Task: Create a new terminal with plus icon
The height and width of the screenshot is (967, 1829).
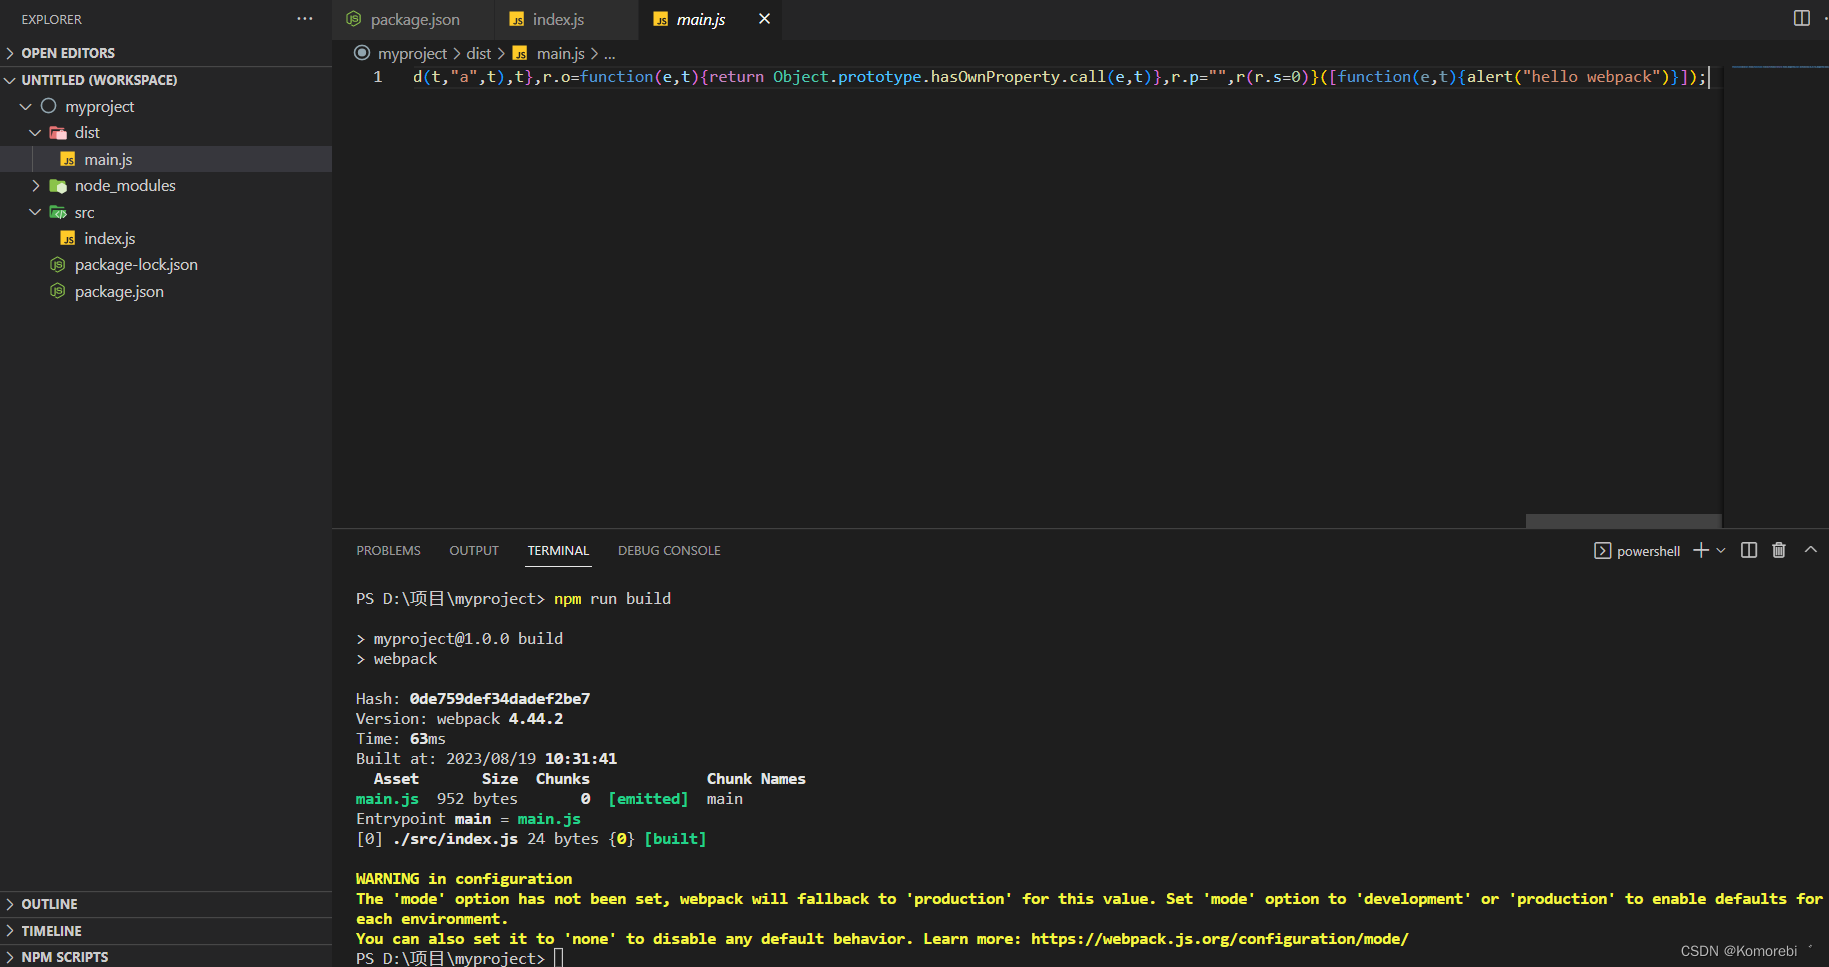Action: click(x=1700, y=551)
